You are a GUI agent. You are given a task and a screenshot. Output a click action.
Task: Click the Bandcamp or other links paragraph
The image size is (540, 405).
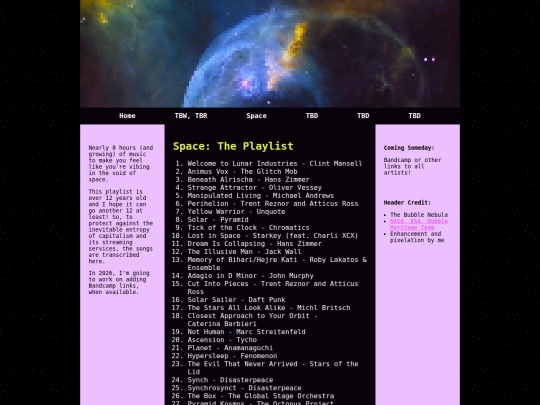pyautogui.click(x=413, y=166)
